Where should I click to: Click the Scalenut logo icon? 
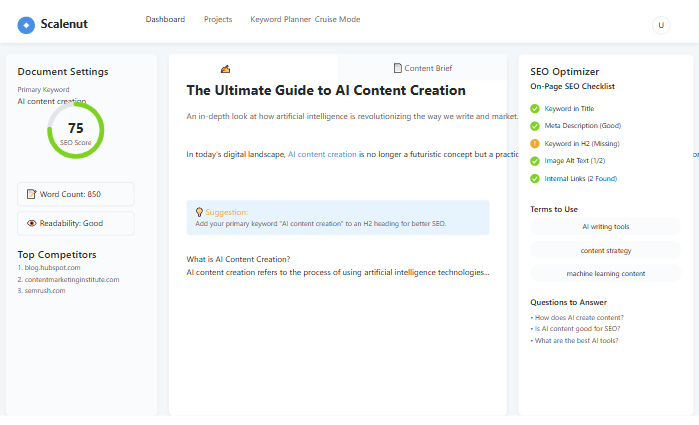pos(26,24)
